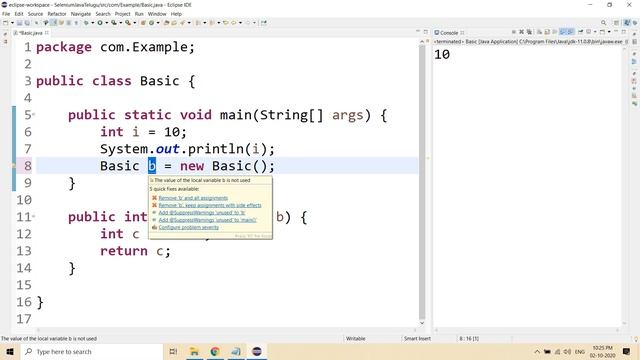Expand the Display Selected Console dropdown
This screenshot has width=640, height=360.
[595, 32]
